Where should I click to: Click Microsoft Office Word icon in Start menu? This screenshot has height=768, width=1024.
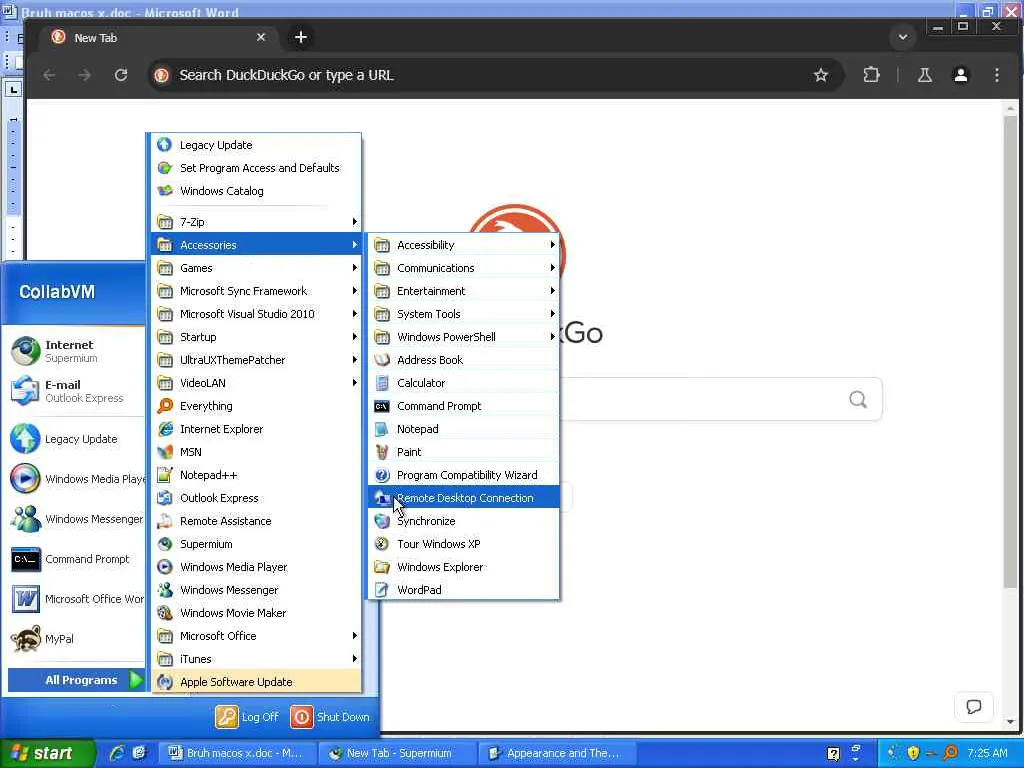pos(25,599)
